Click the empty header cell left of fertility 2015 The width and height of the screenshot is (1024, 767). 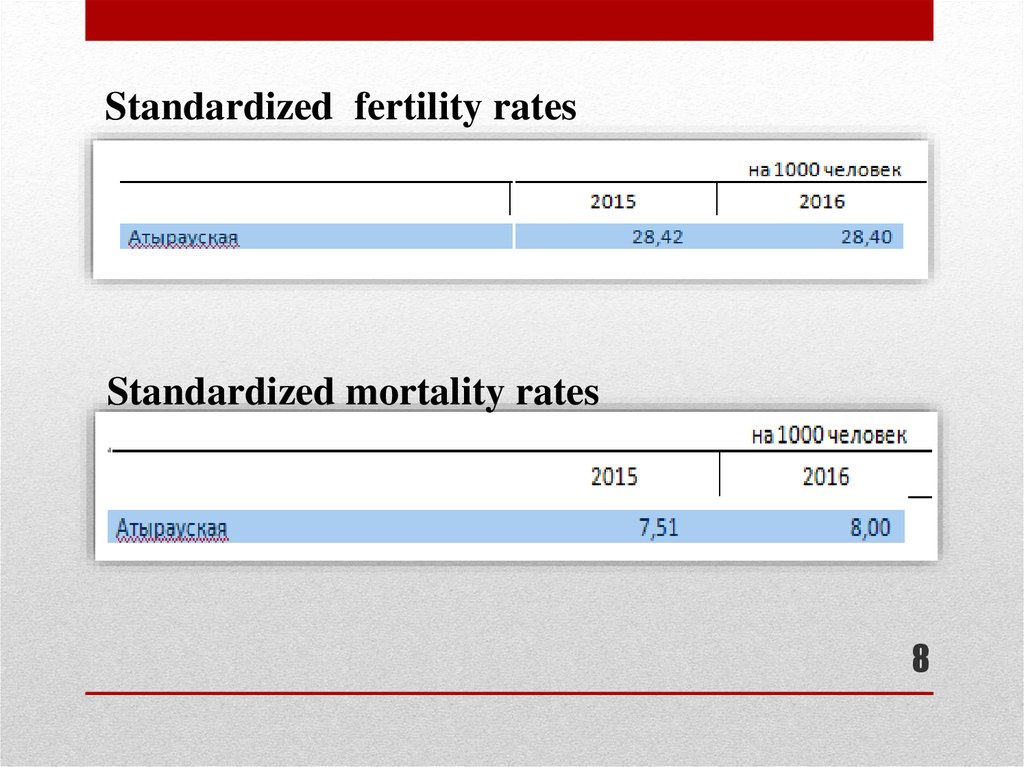pyautogui.click(x=315, y=200)
